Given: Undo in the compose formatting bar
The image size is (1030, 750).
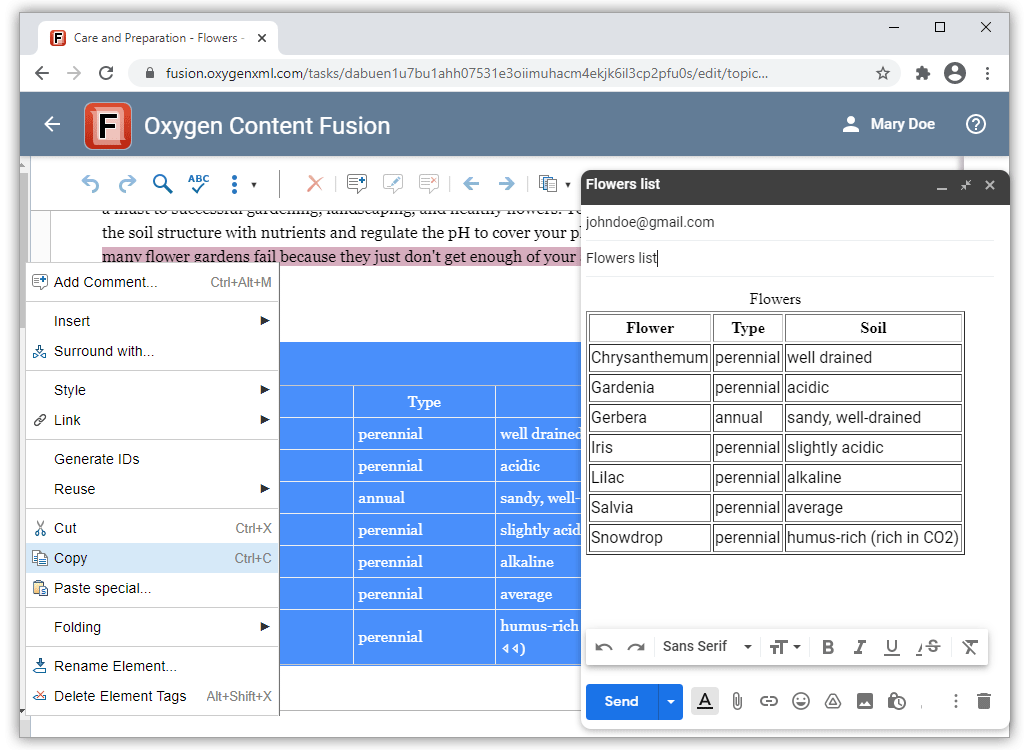Looking at the screenshot, I should coord(604,648).
